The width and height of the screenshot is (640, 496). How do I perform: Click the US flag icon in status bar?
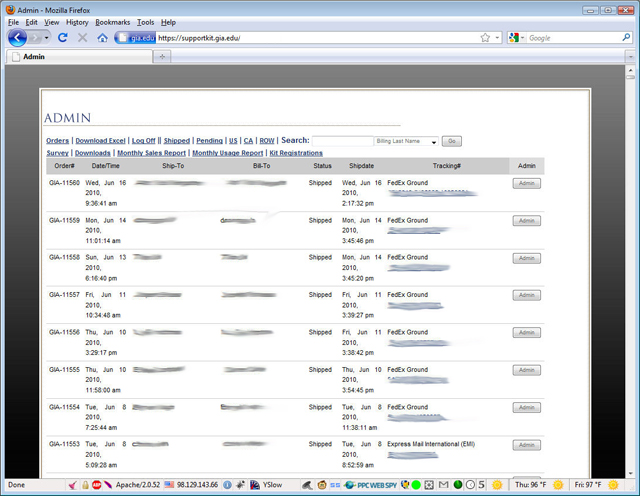click(169, 485)
